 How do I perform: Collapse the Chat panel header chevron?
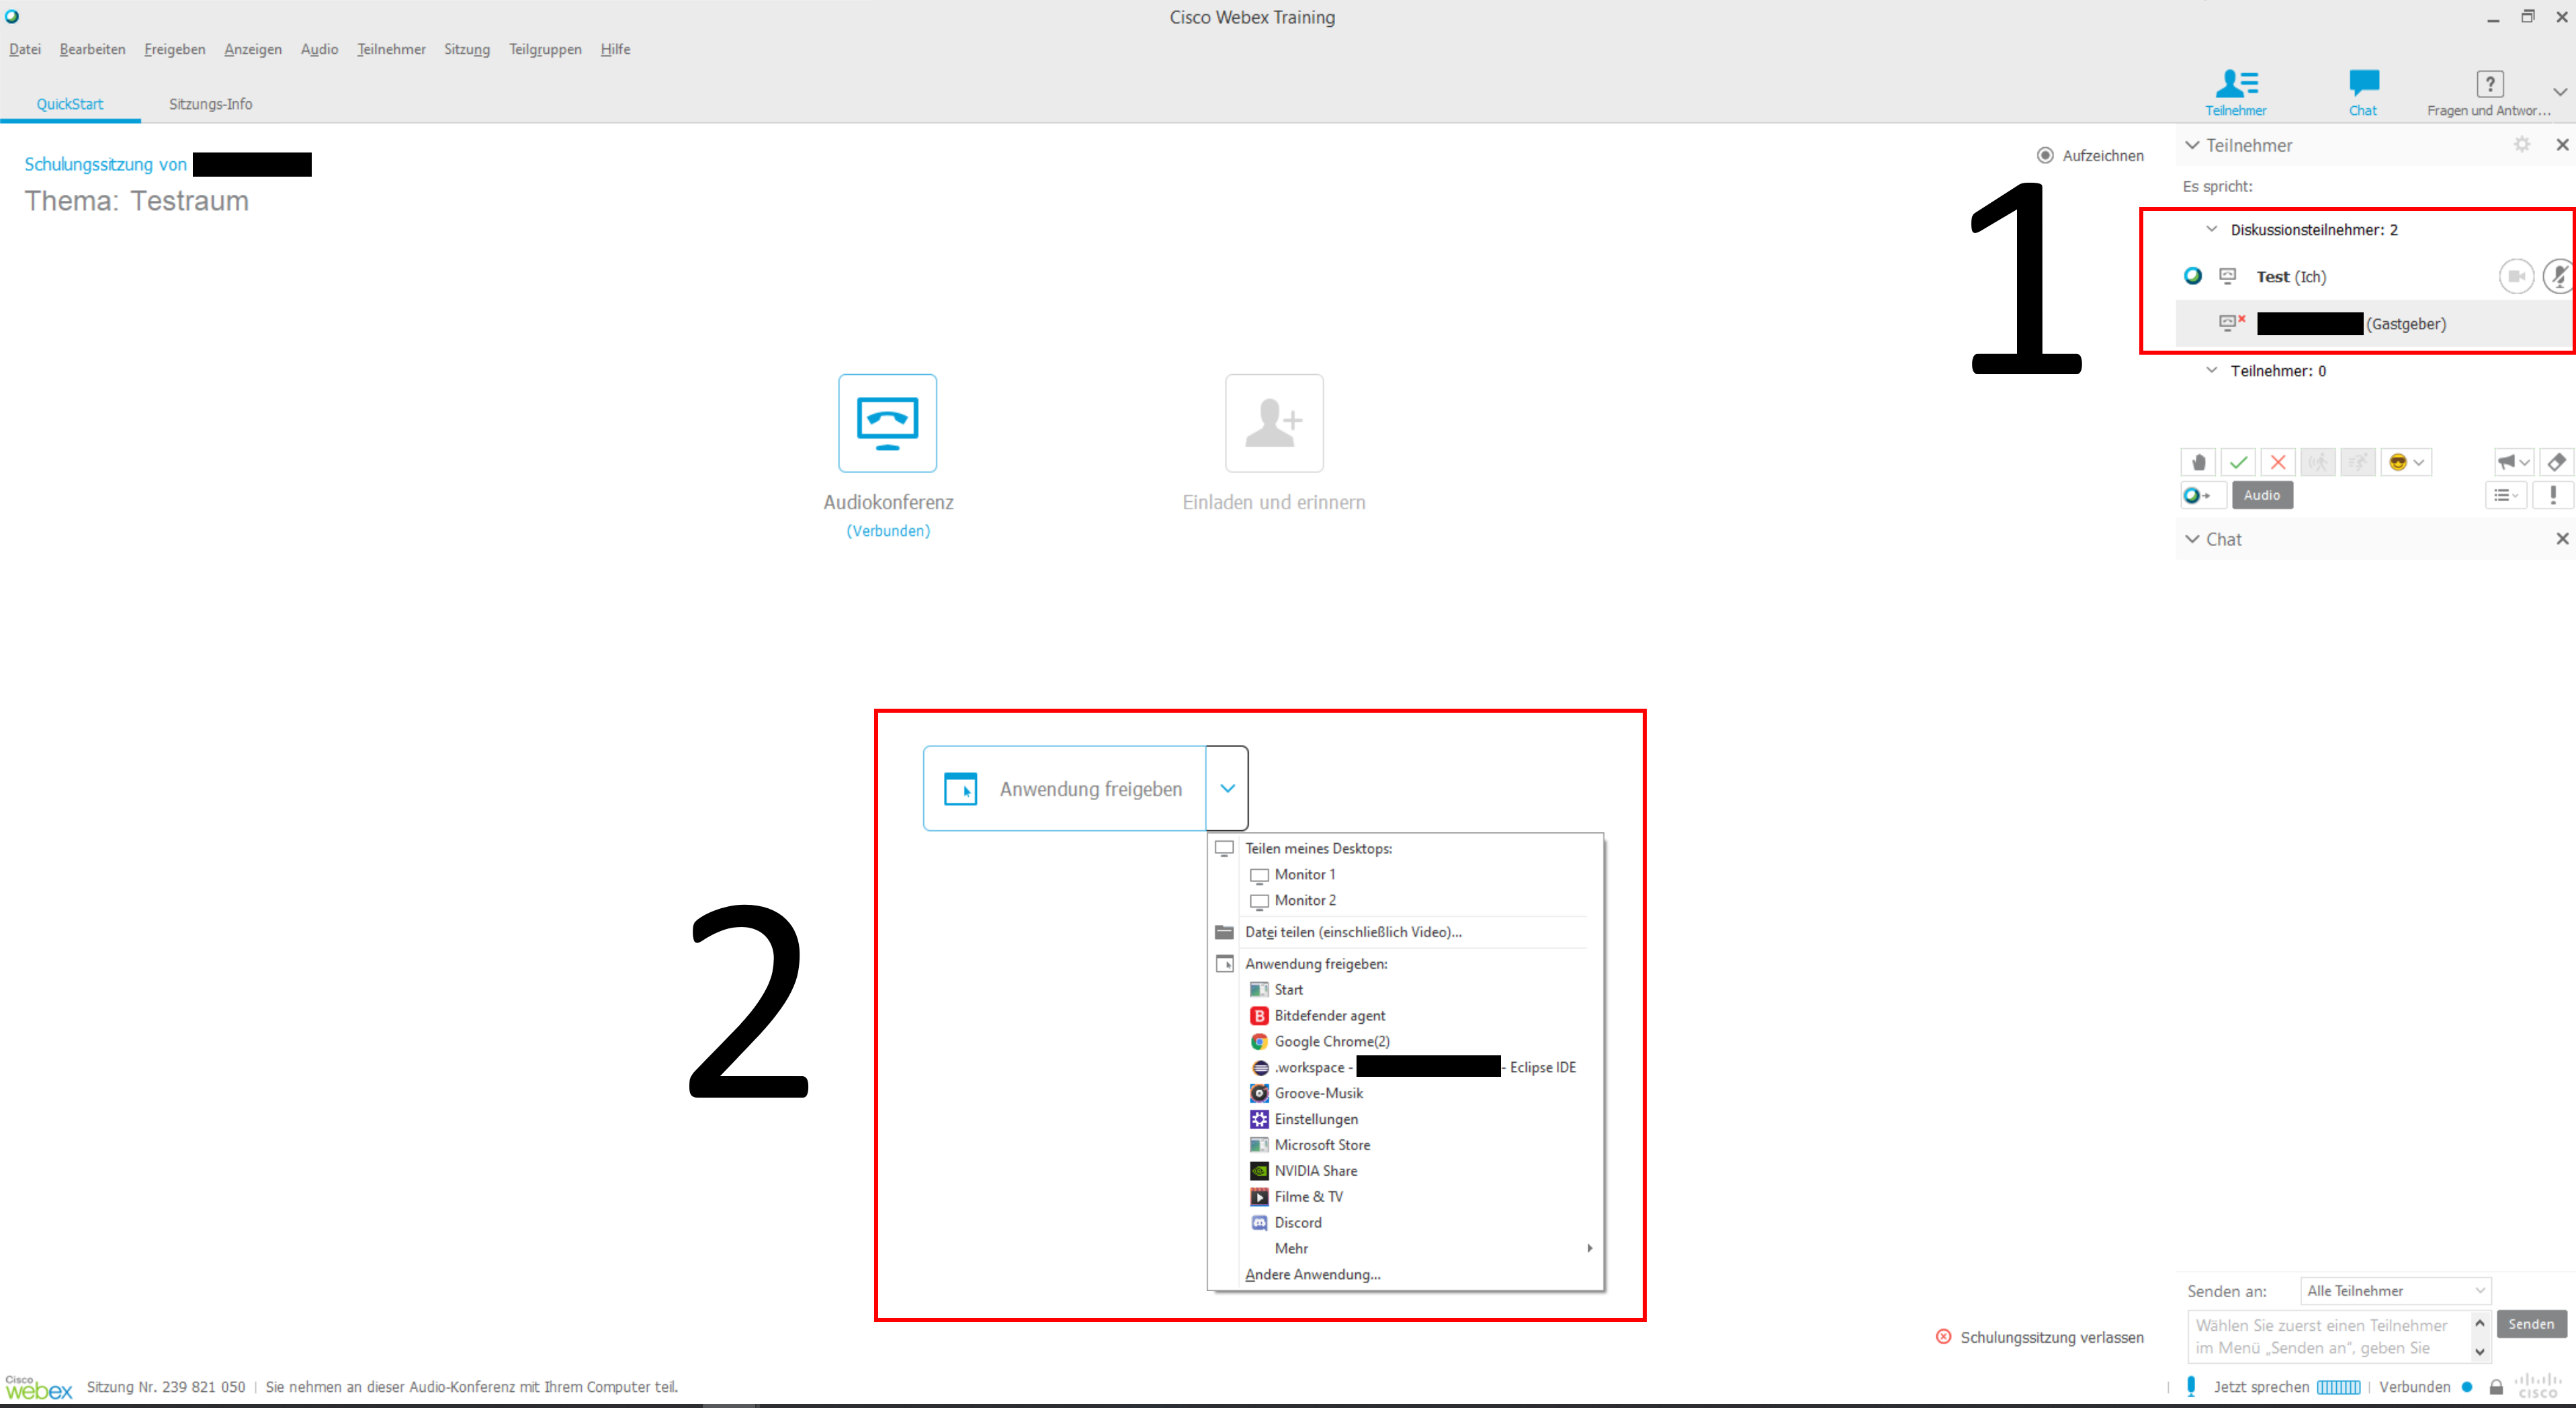(2192, 539)
